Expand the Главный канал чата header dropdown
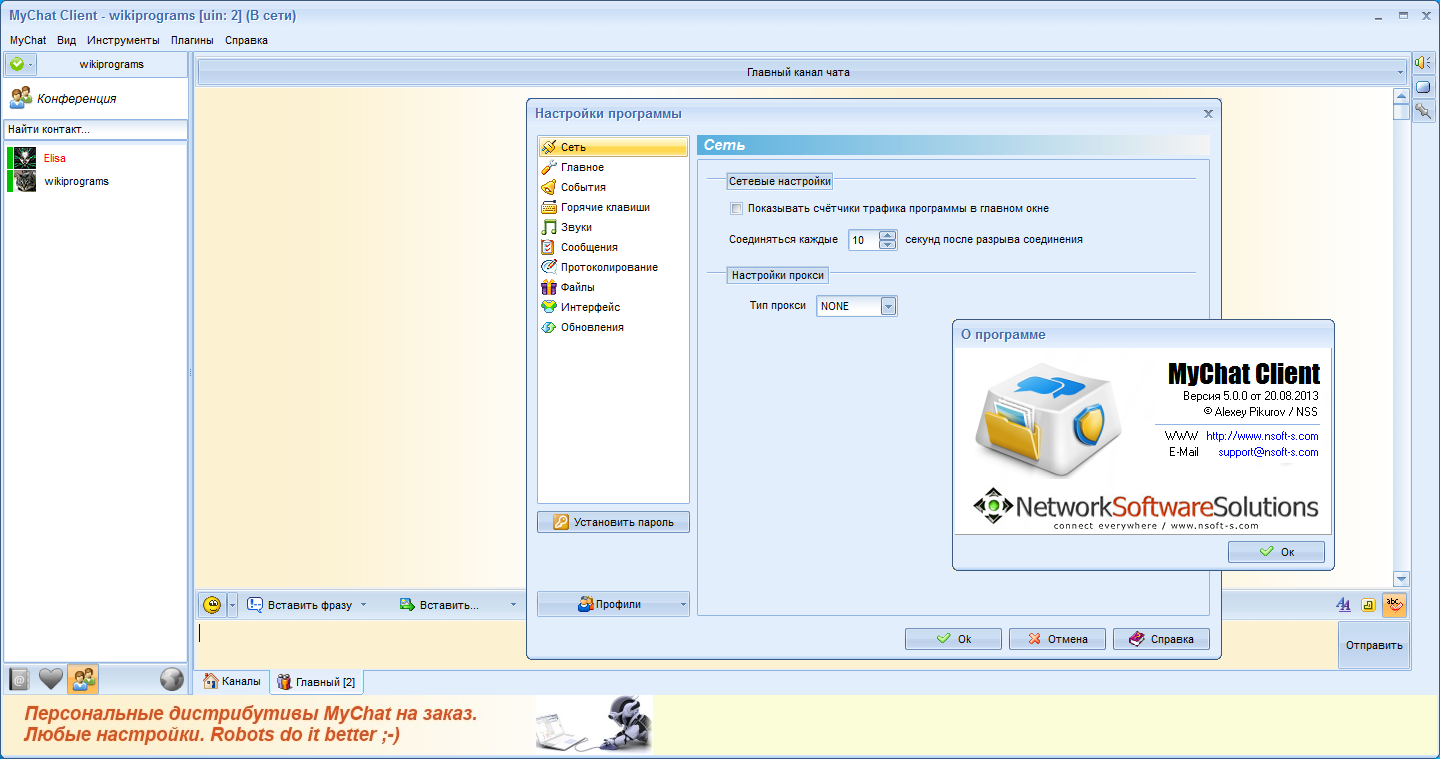 [1400, 72]
